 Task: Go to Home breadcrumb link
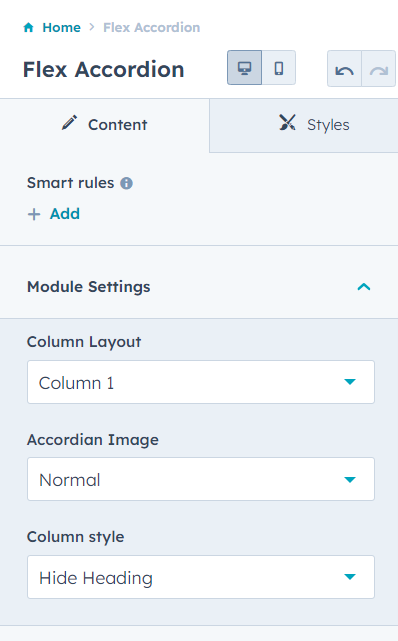[x=61, y=27]
